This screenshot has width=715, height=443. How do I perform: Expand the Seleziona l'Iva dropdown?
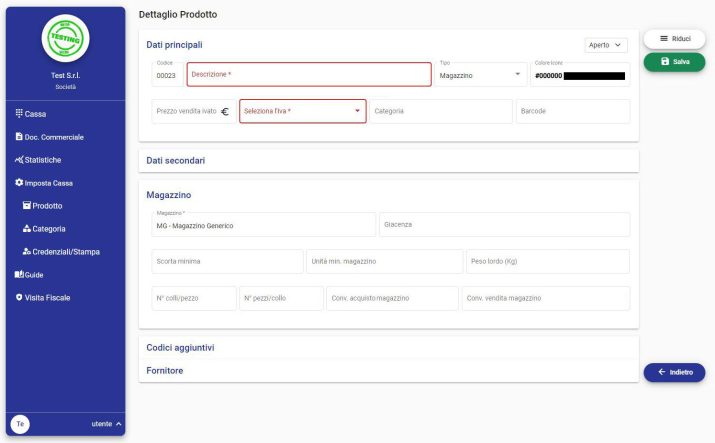tap(302, 111)
